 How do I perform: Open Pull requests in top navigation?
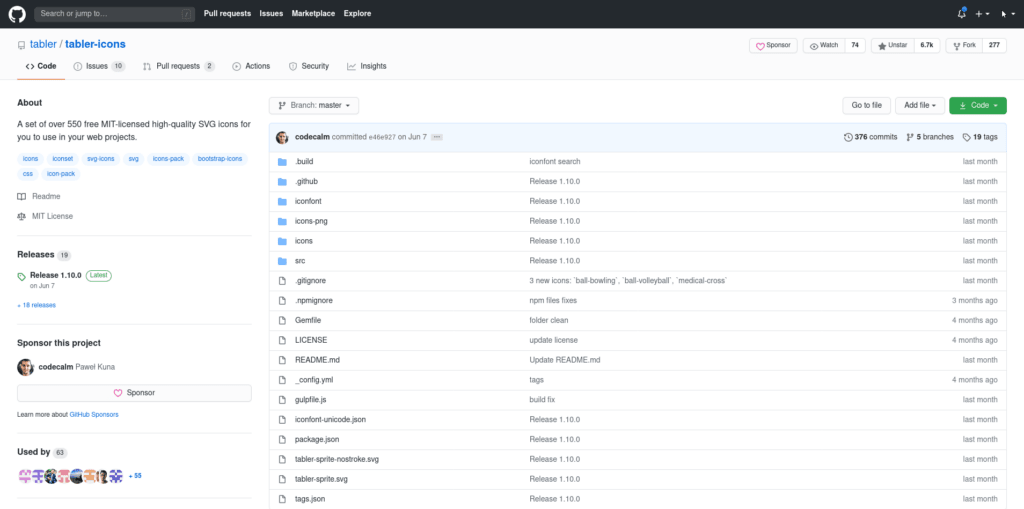pyautogui.click(x=227, y=13)
